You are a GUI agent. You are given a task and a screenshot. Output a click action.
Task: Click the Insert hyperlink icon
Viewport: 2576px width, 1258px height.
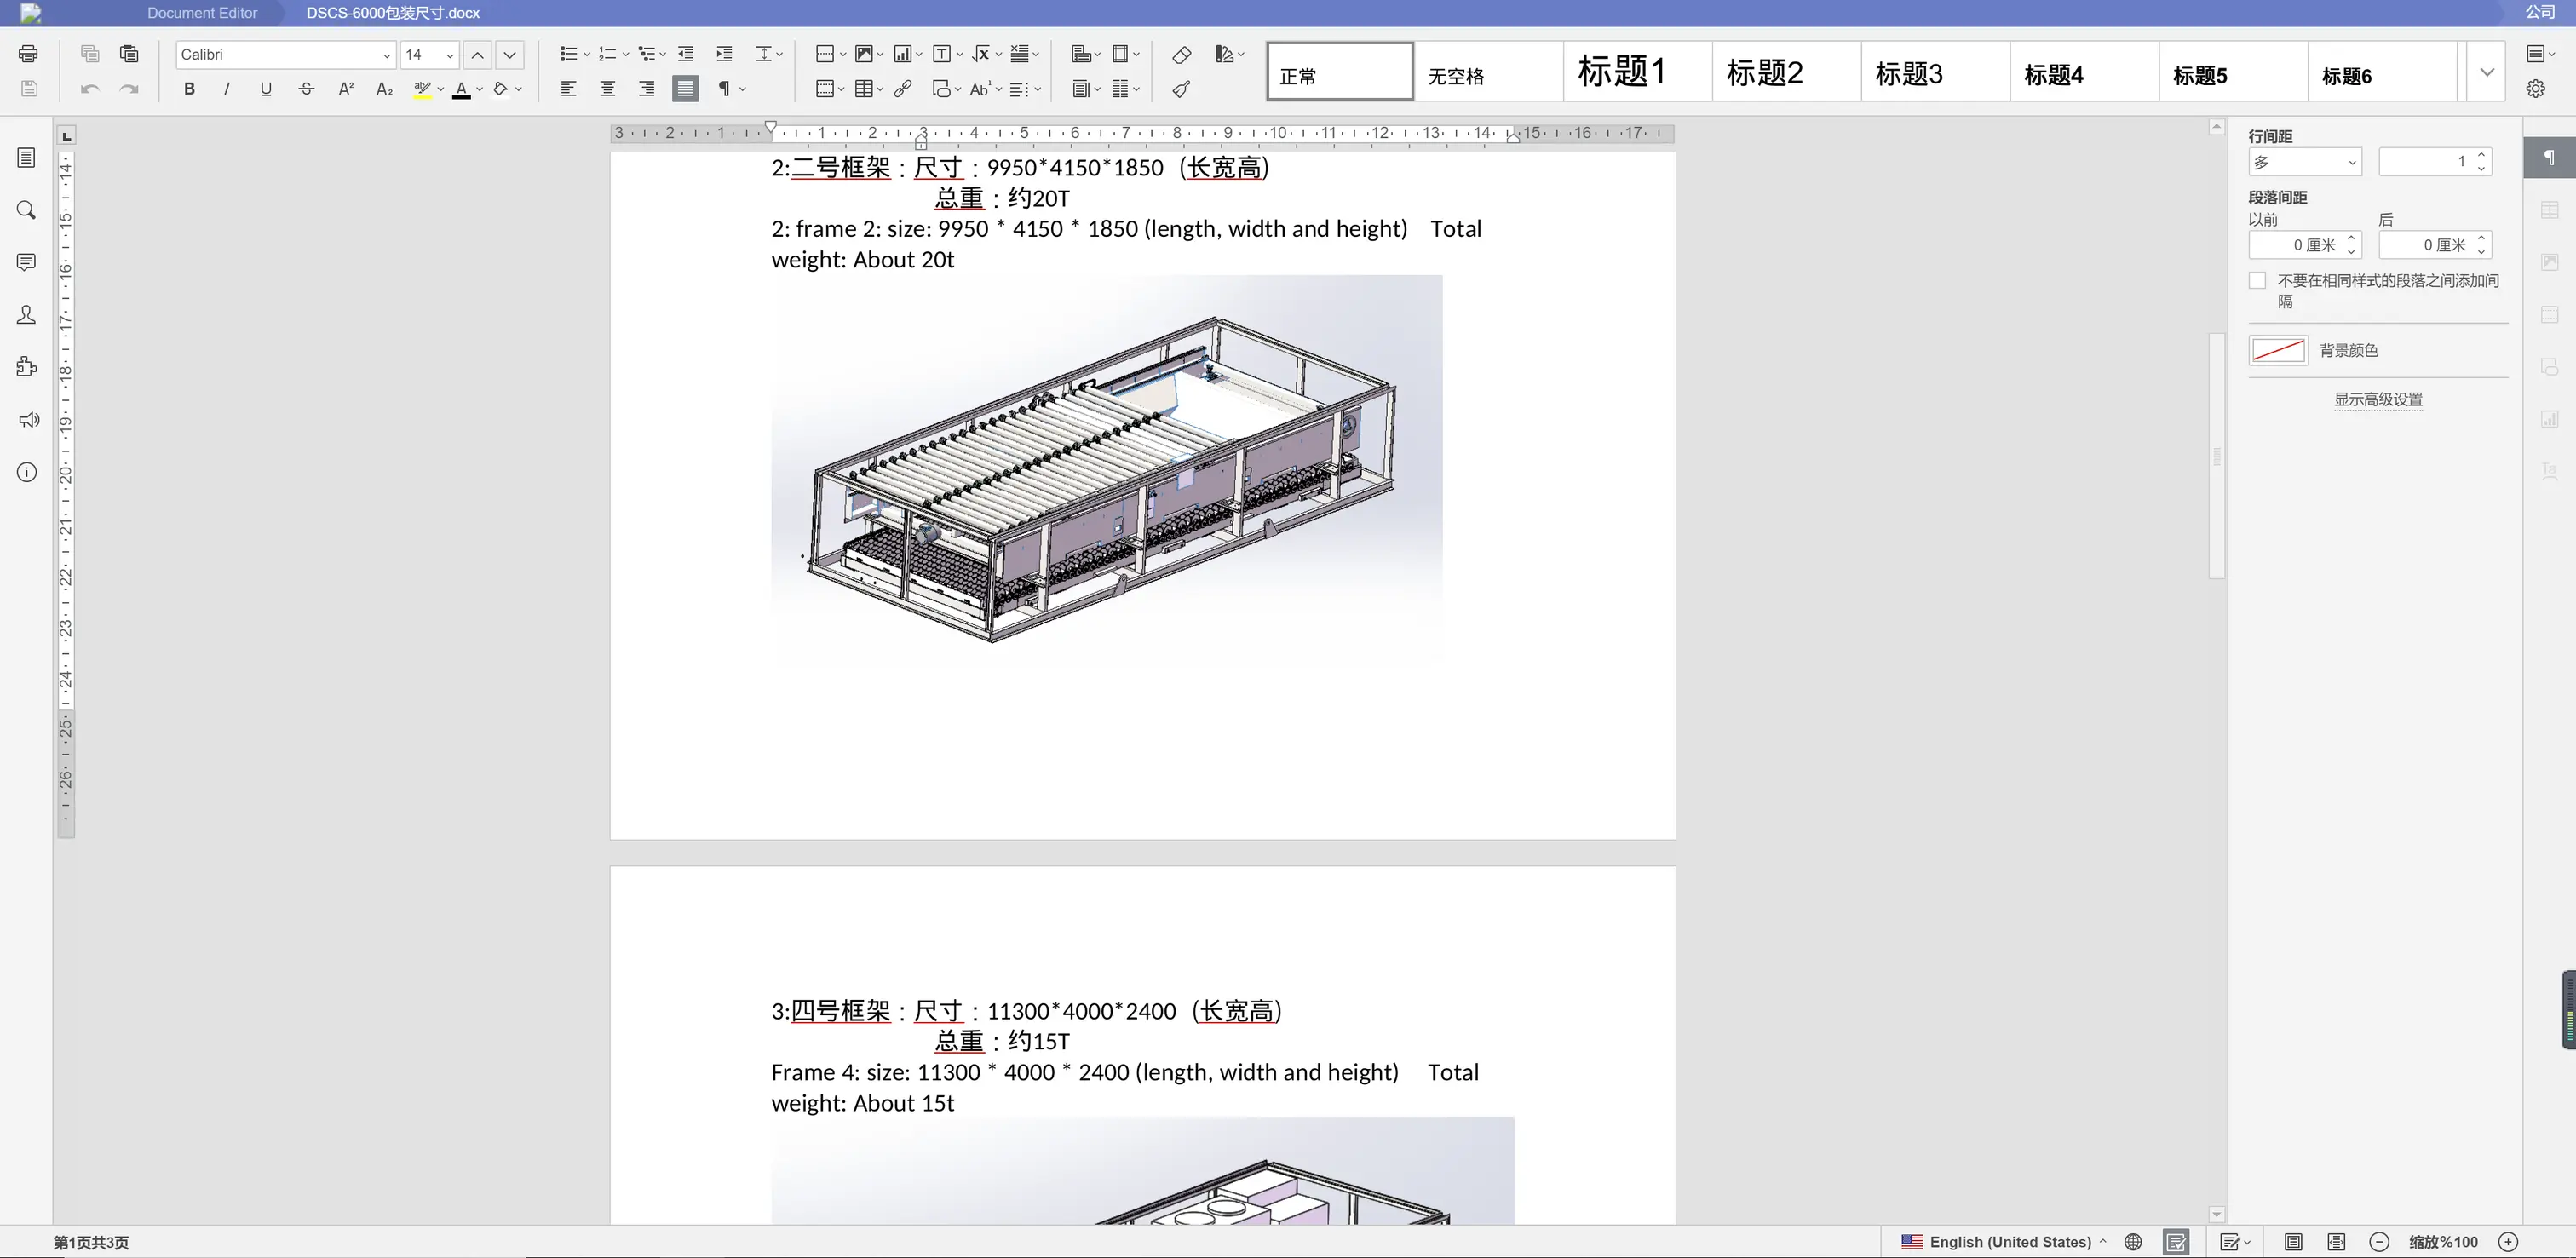[903, 89]
